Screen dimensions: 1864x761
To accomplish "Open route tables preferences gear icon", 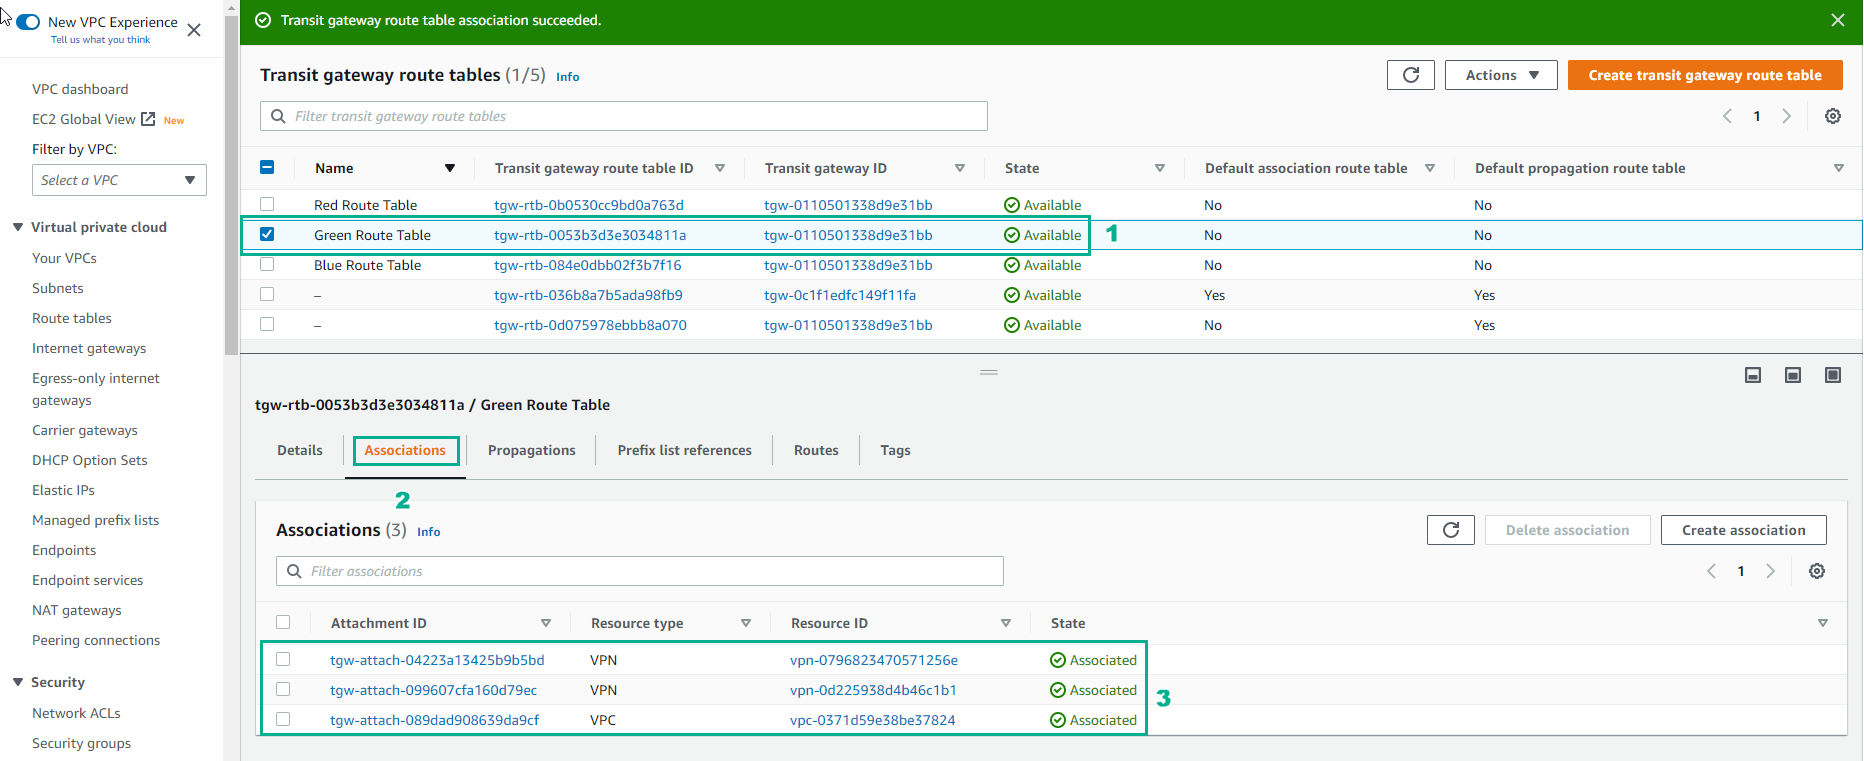I will [1833, 116].
